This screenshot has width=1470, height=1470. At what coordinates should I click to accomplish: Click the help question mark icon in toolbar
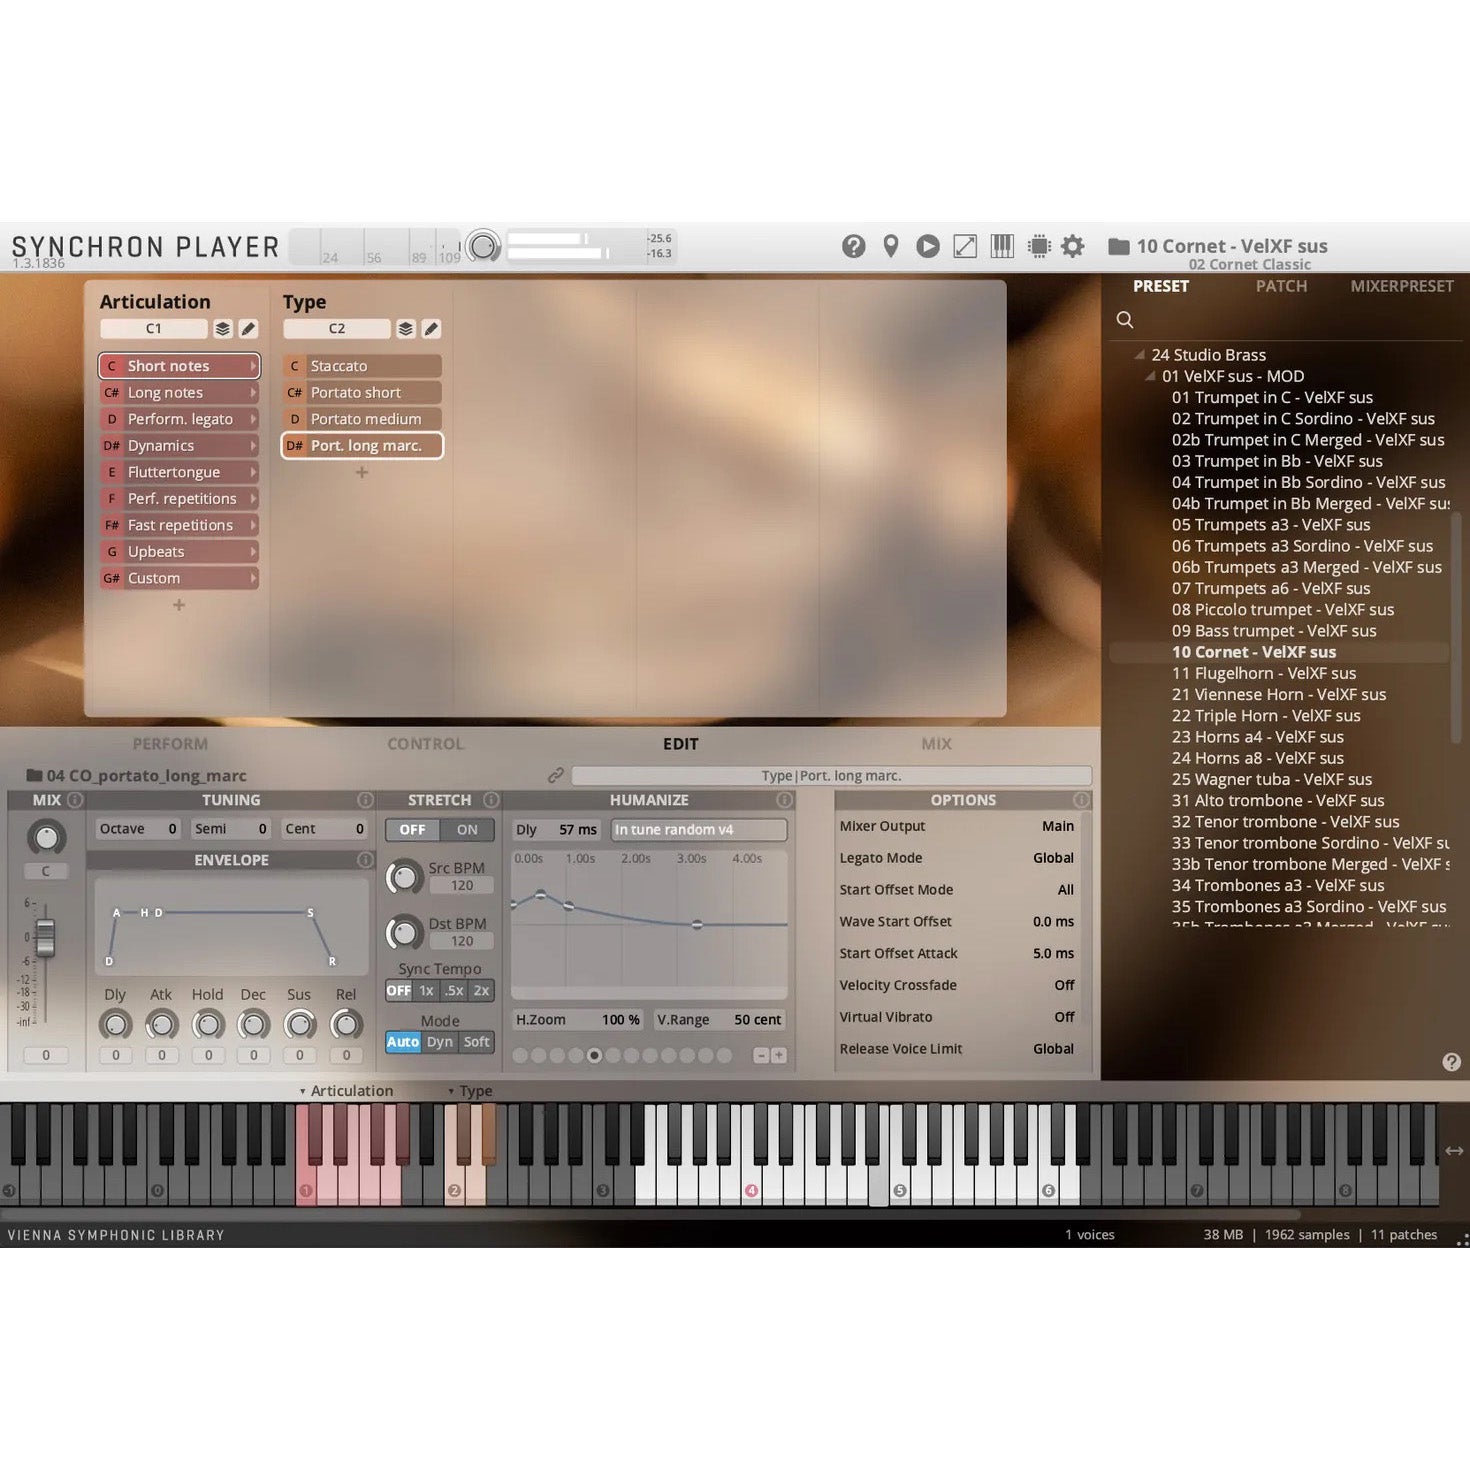click(x=853, y=246)
